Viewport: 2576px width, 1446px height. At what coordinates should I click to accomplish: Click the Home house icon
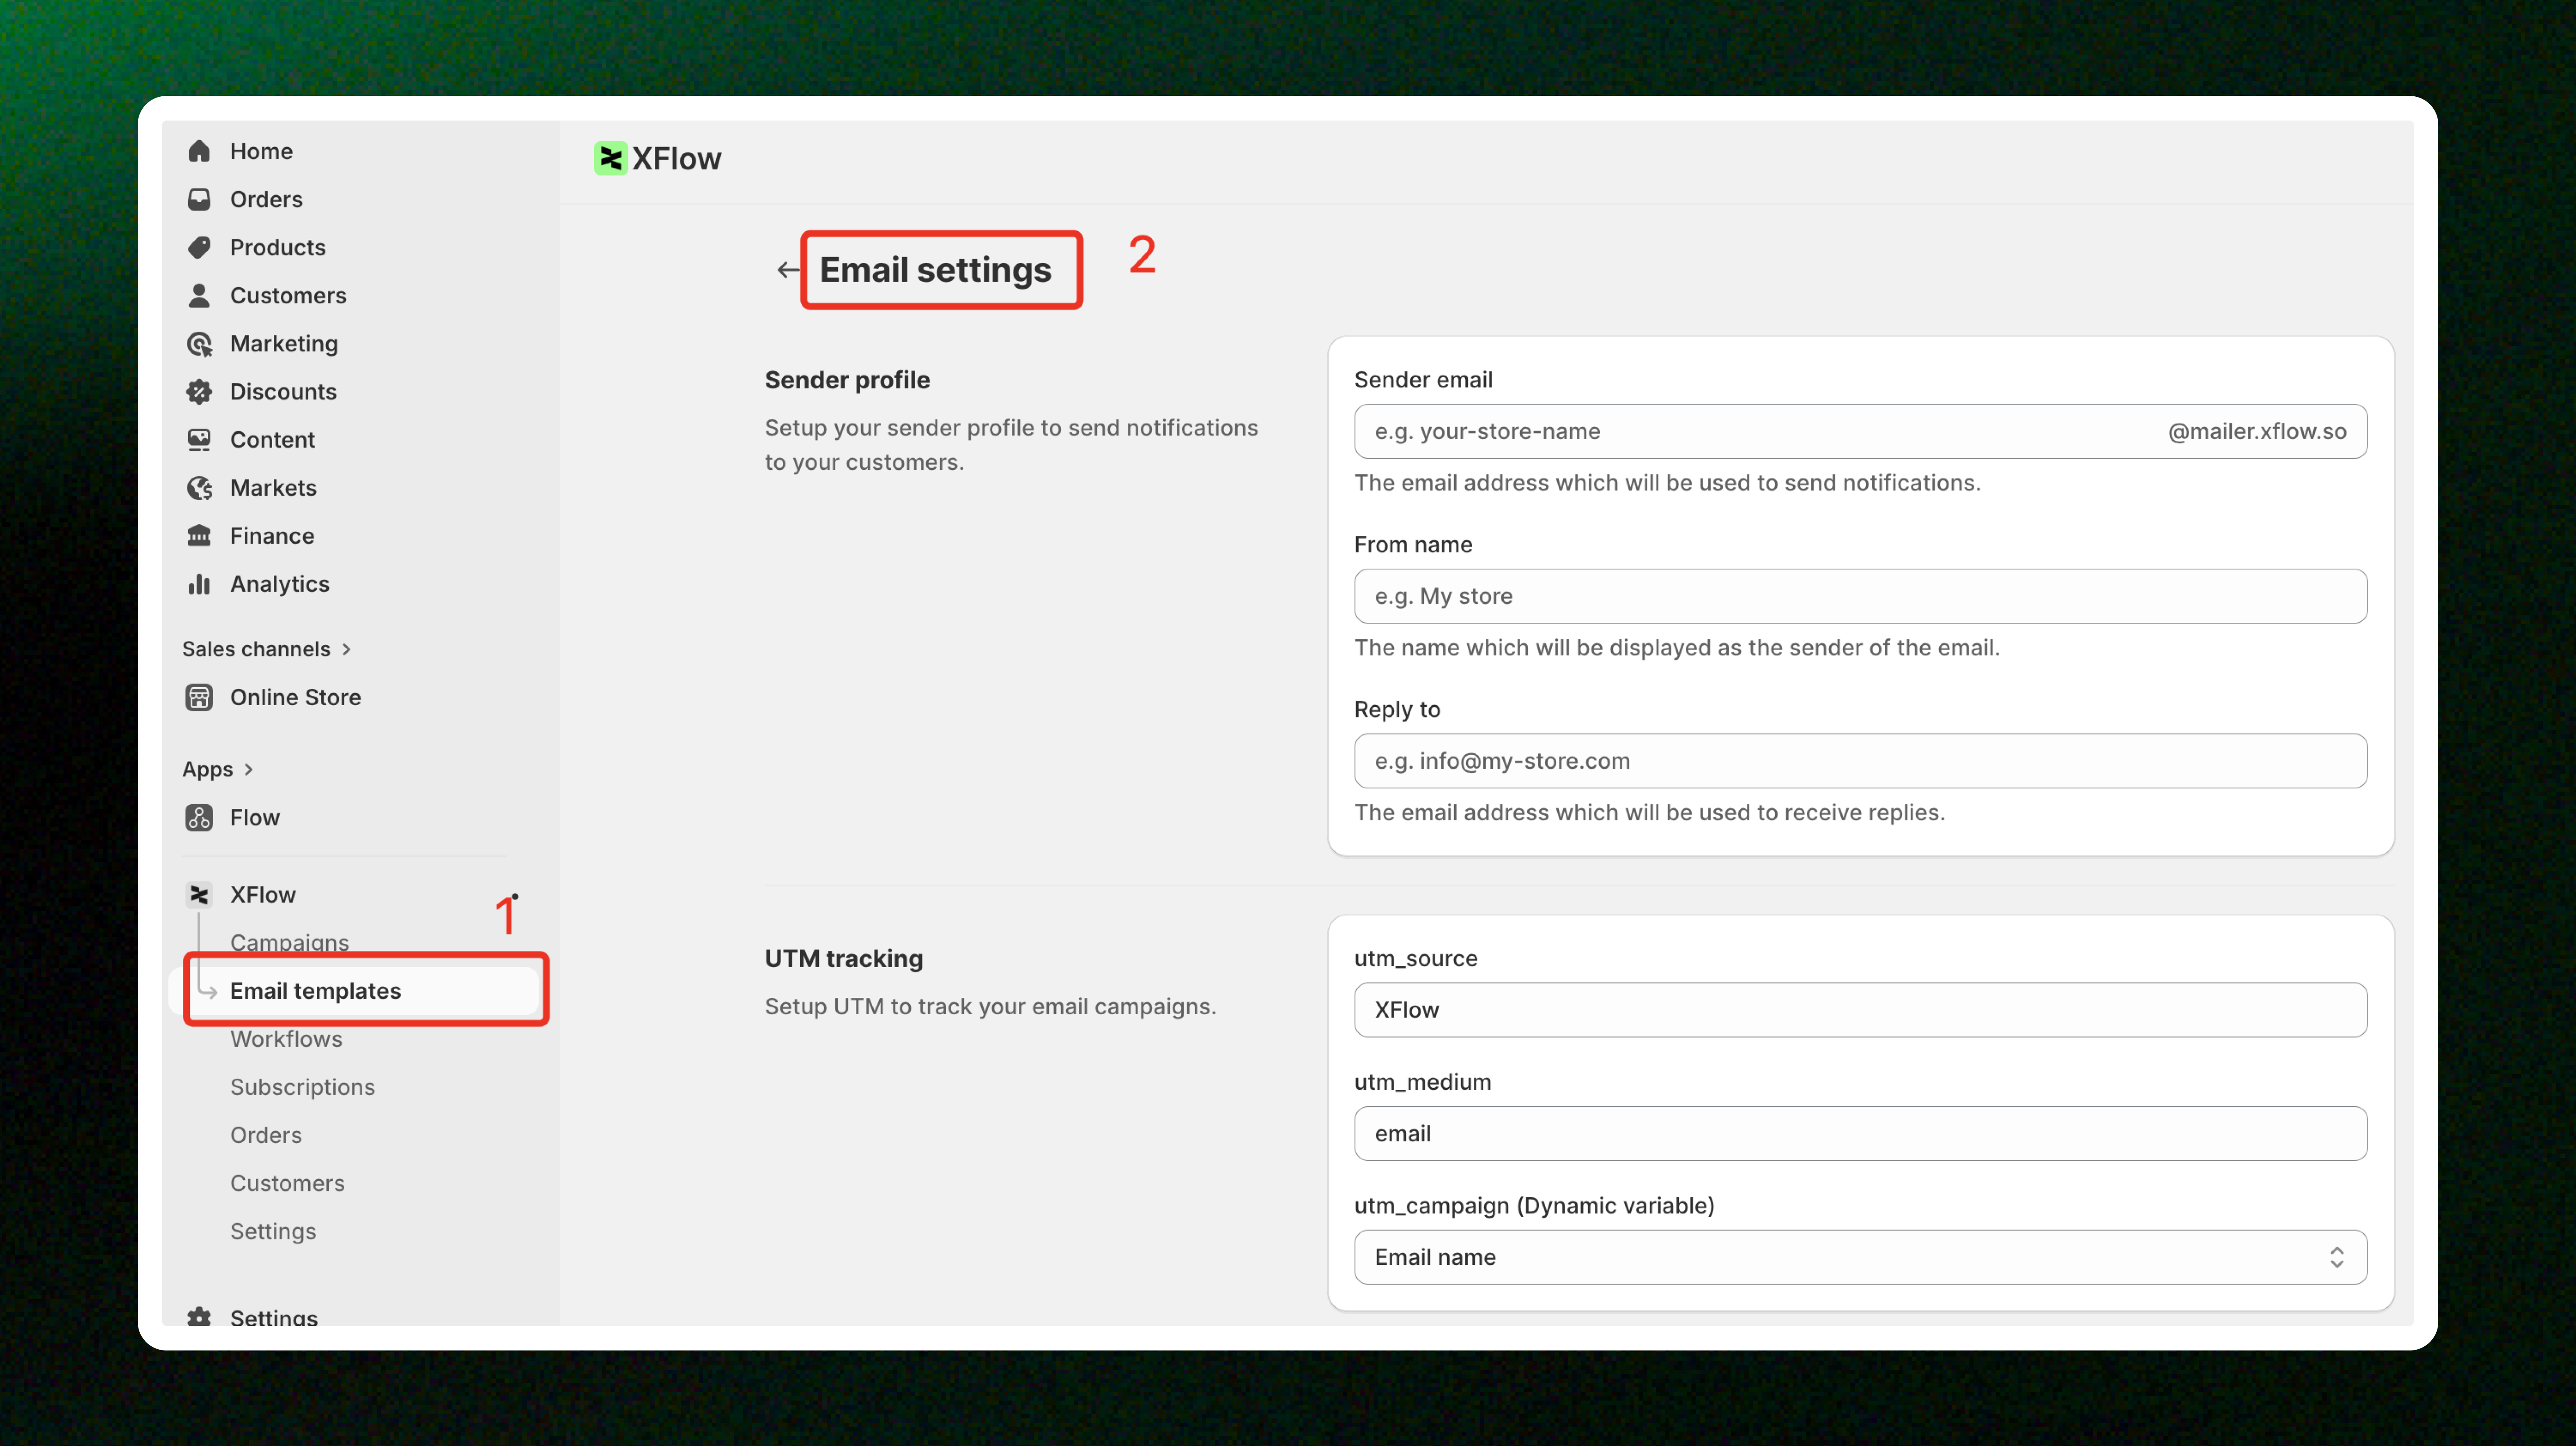pos(199,151)
